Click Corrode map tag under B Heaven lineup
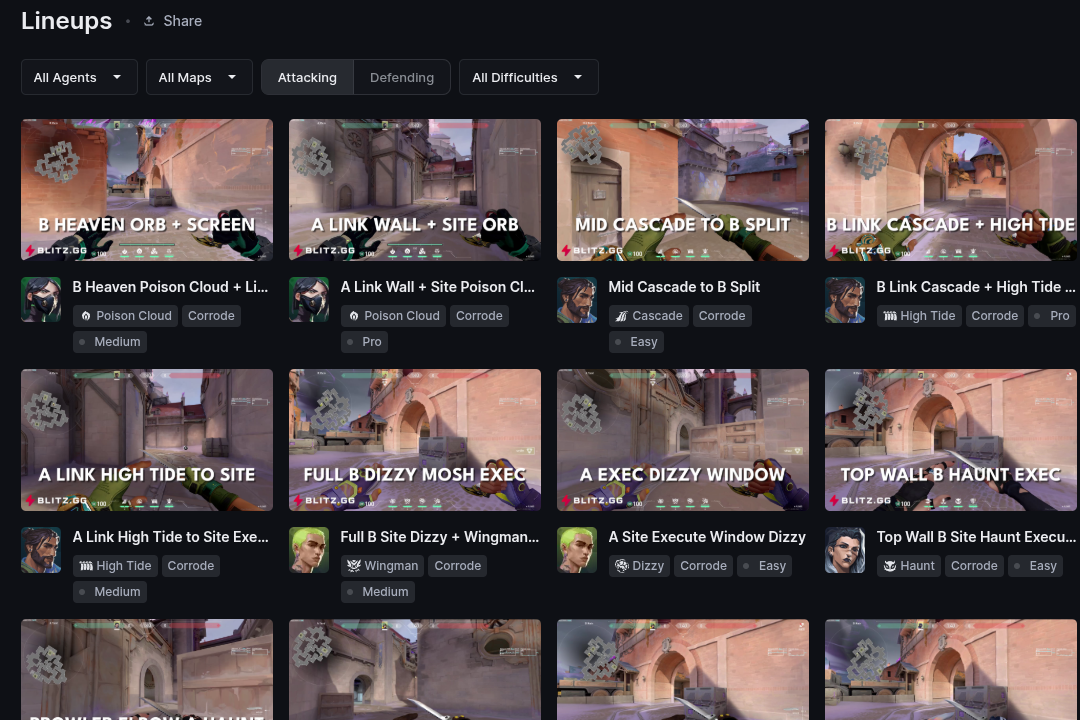 tap(211, 316)
